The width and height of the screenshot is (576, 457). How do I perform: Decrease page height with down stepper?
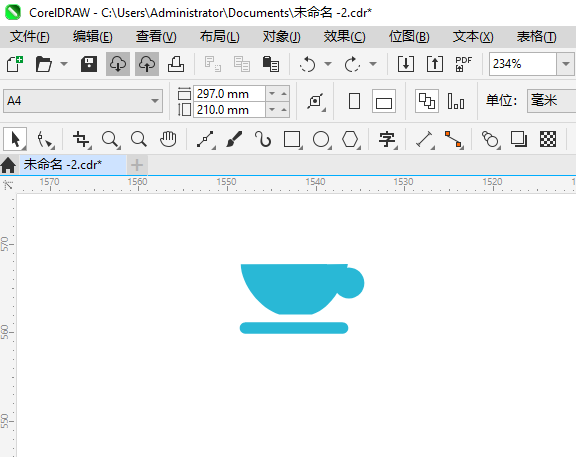[x=272, y=109]
